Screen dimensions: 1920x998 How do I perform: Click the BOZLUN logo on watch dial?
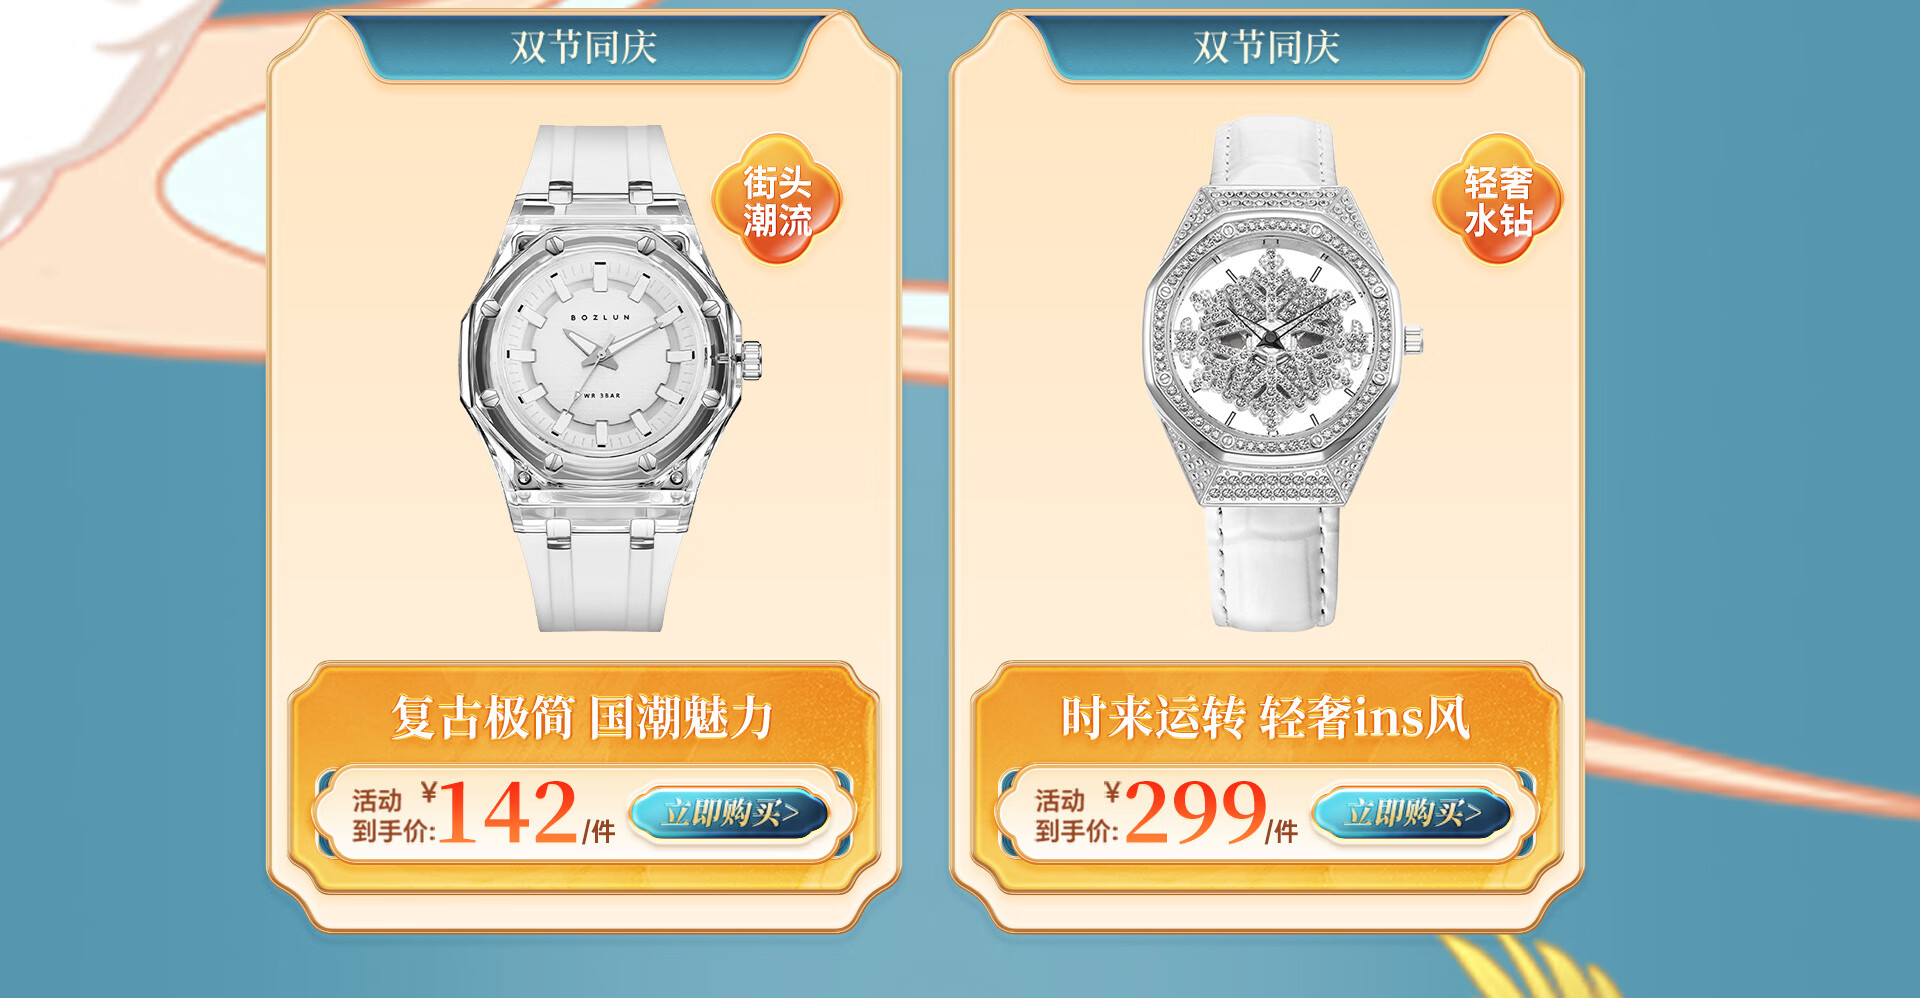tap(601, 317)
